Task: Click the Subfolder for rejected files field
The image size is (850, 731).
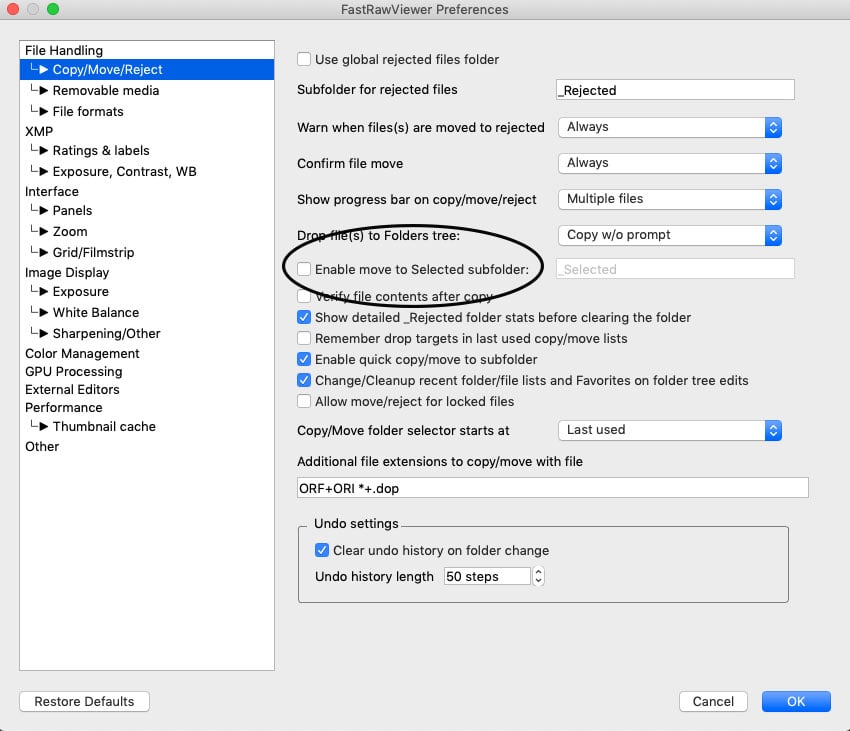Action: click(675, 89)
